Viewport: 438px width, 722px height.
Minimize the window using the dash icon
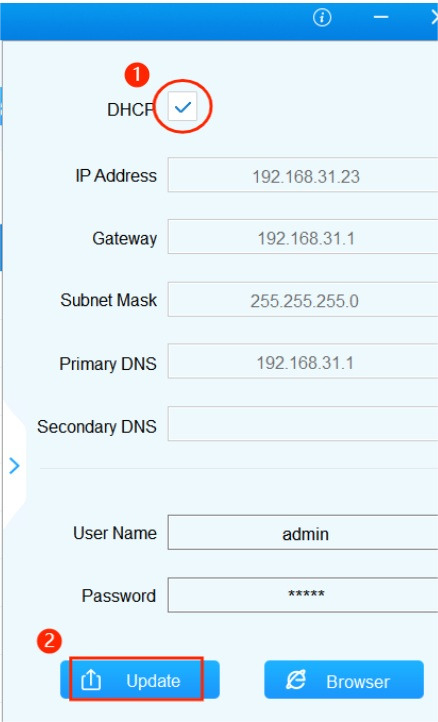click(x=381, y=17)
